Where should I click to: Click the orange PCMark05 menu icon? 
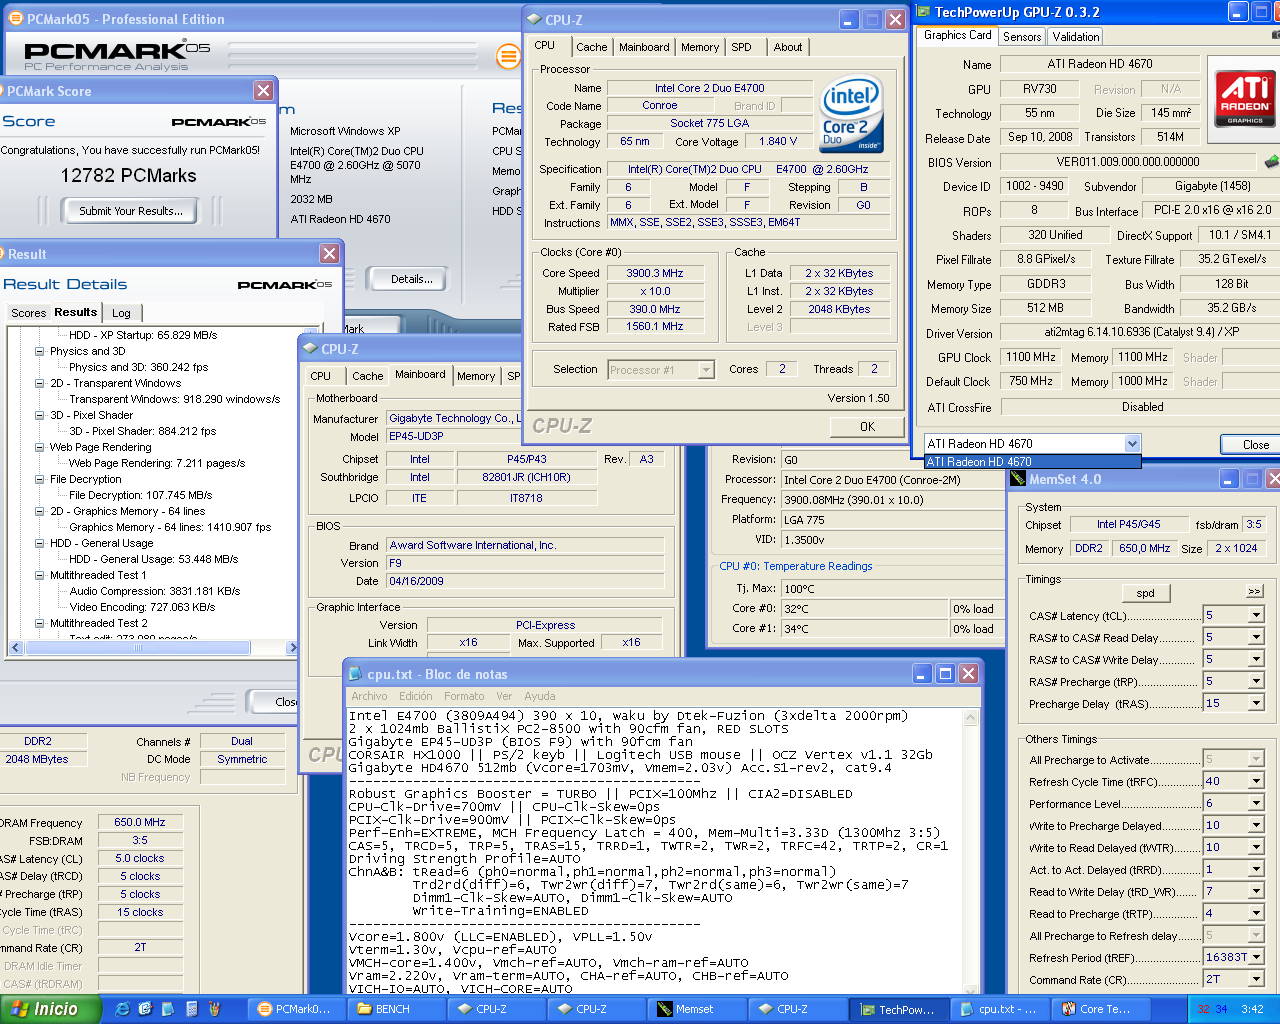pos(509,56)
